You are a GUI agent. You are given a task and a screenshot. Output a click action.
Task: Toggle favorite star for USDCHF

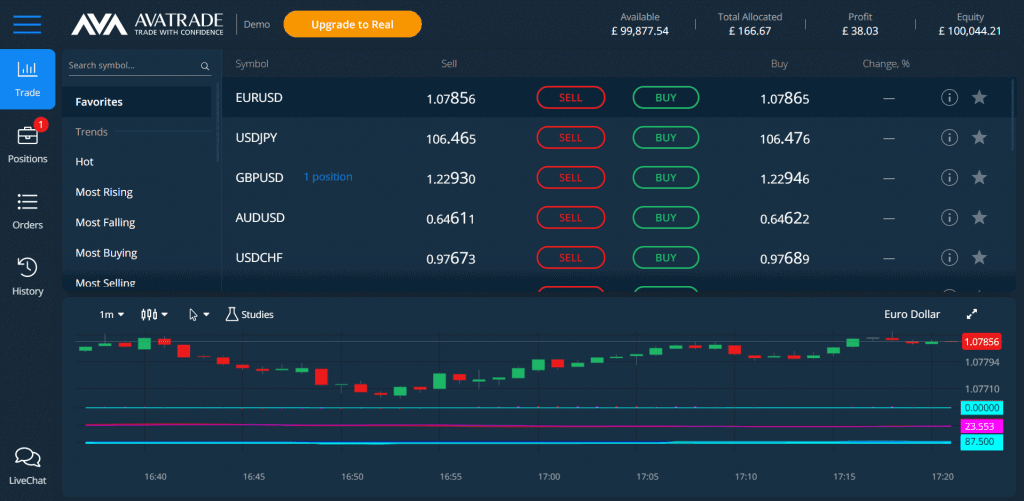[979, 258]
